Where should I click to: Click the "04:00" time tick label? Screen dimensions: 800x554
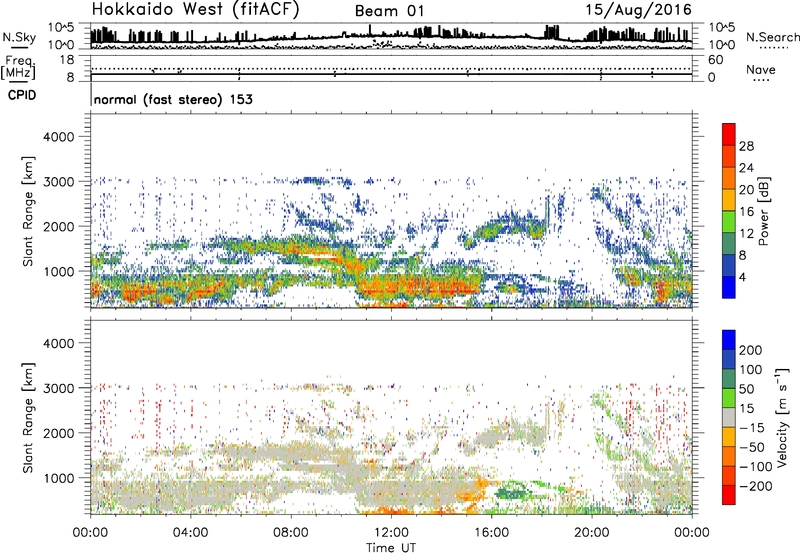tap(190, 533)
